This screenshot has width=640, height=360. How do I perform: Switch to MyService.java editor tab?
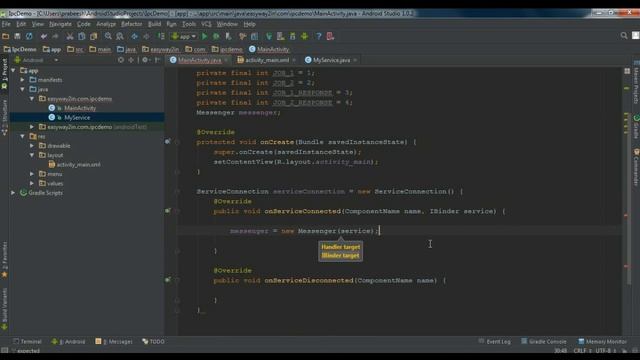pos(331,60)
